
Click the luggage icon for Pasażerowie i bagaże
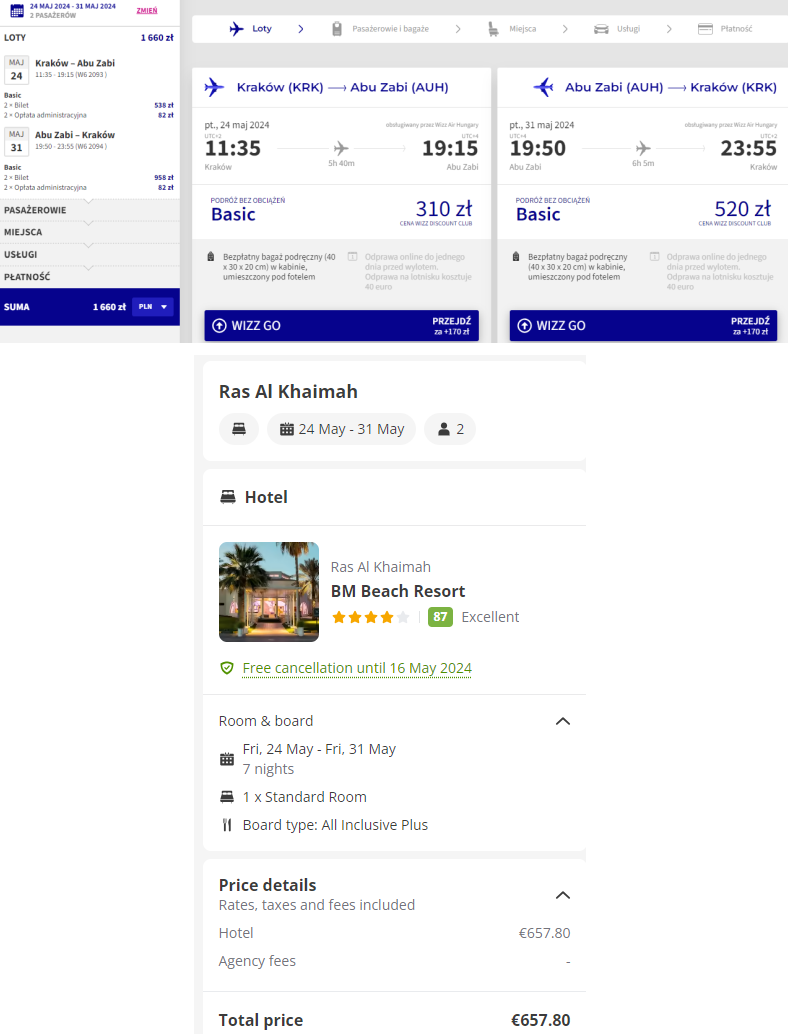coord(337,29)
